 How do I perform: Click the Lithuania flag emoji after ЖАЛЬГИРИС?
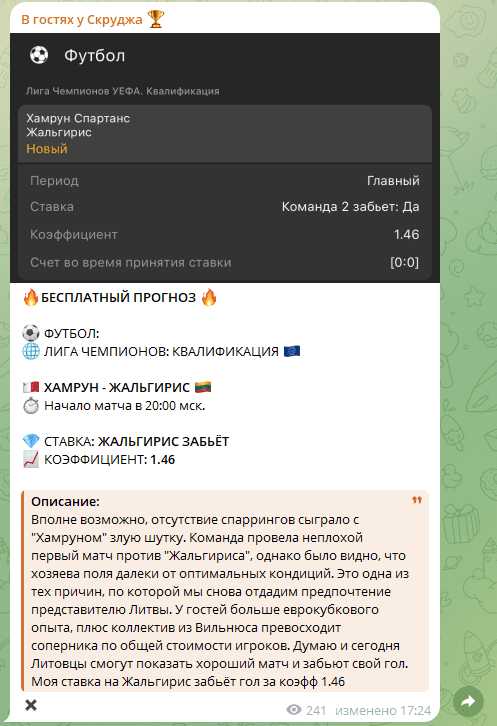203,387
